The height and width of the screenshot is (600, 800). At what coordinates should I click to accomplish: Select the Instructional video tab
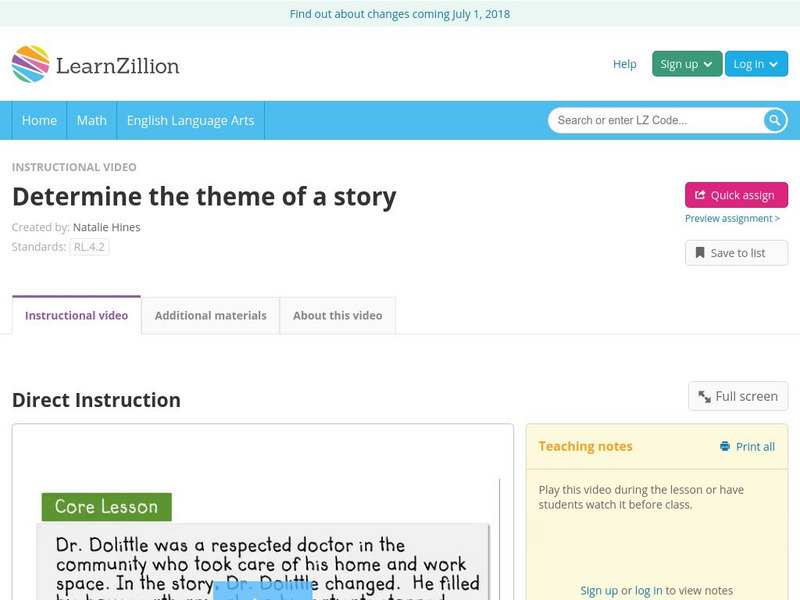[77, 315]
